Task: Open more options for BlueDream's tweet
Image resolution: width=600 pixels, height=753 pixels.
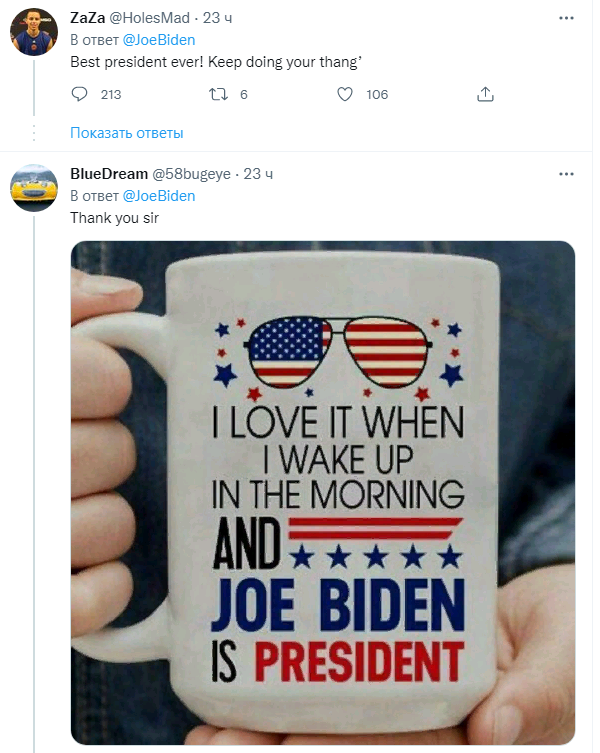Action: pos(567,174)
